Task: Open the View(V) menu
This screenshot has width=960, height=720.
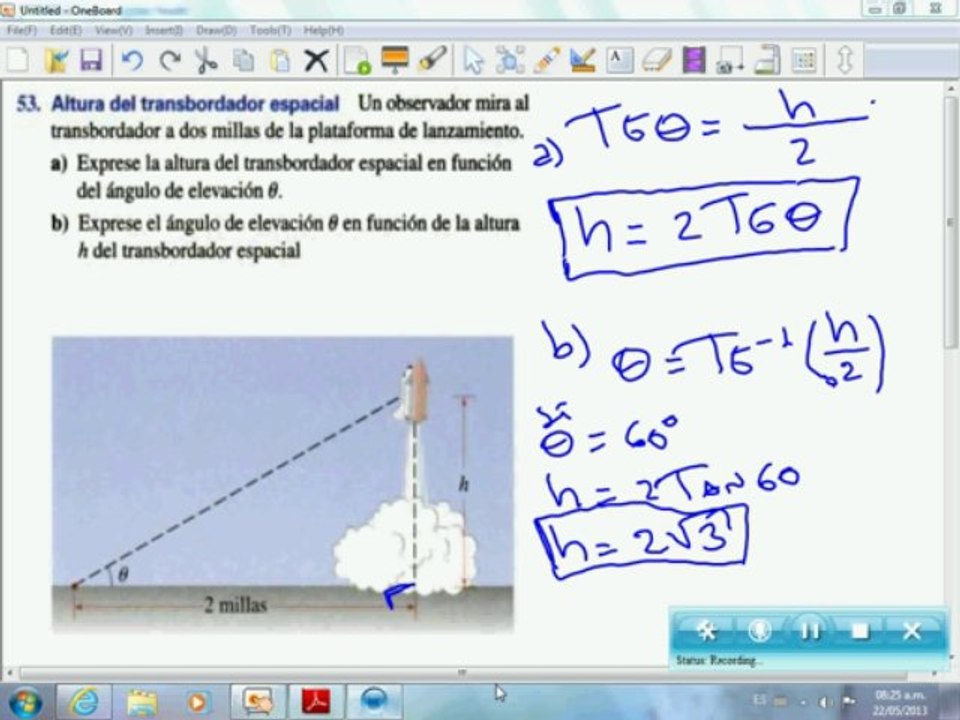Action: click(x=113, y=30)
